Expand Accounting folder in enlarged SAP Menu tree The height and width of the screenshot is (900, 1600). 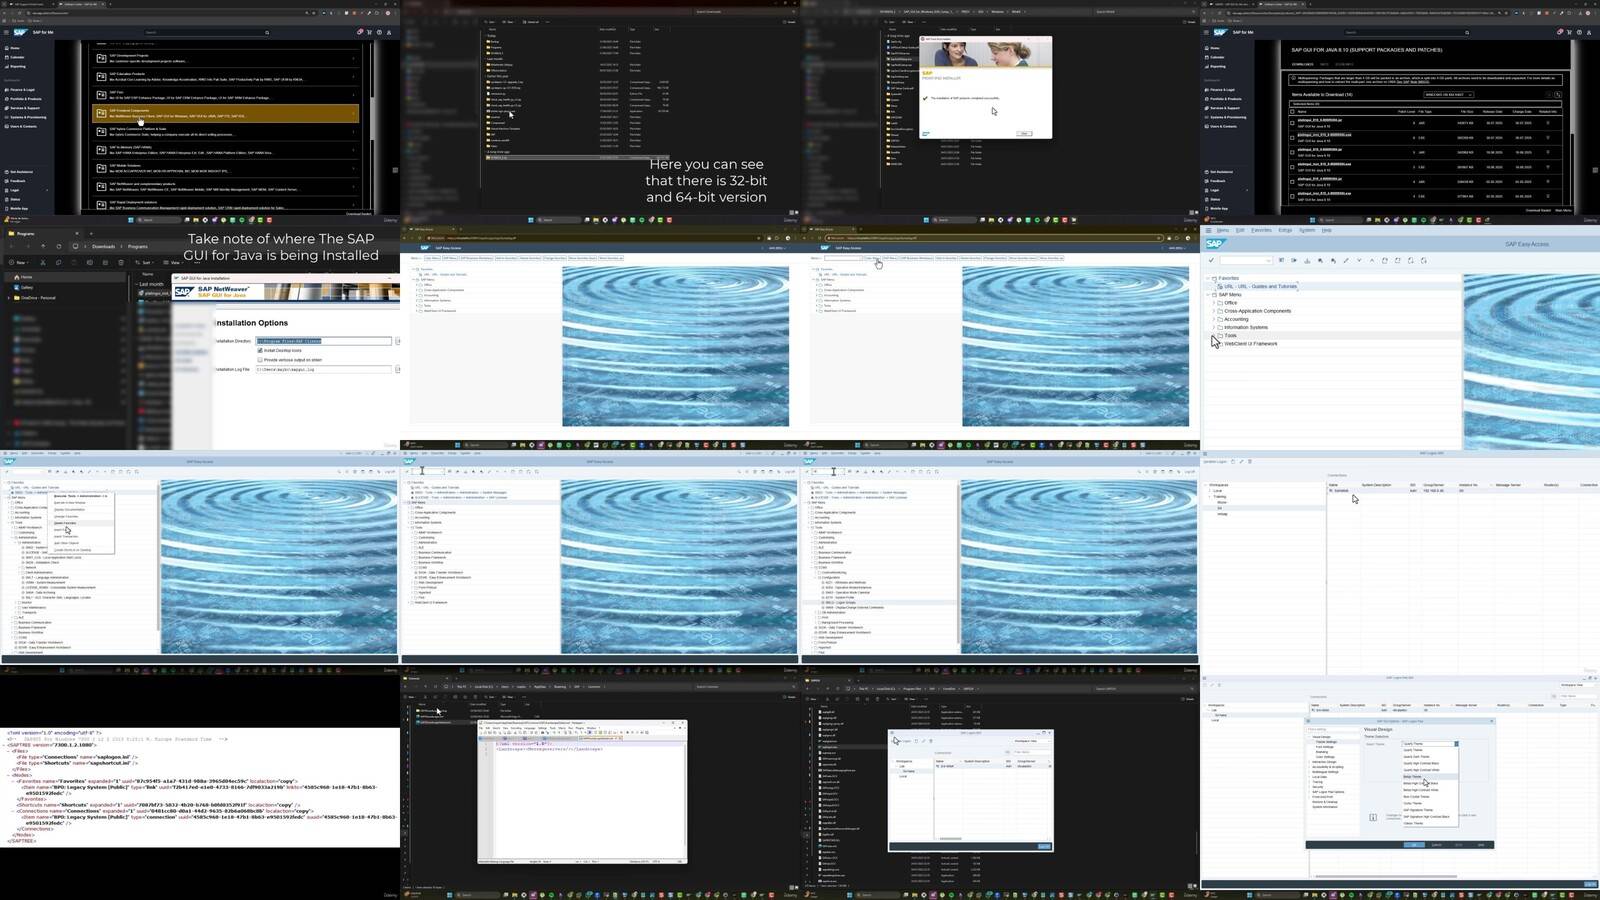pyautogui.click(x=1214, y=319)
